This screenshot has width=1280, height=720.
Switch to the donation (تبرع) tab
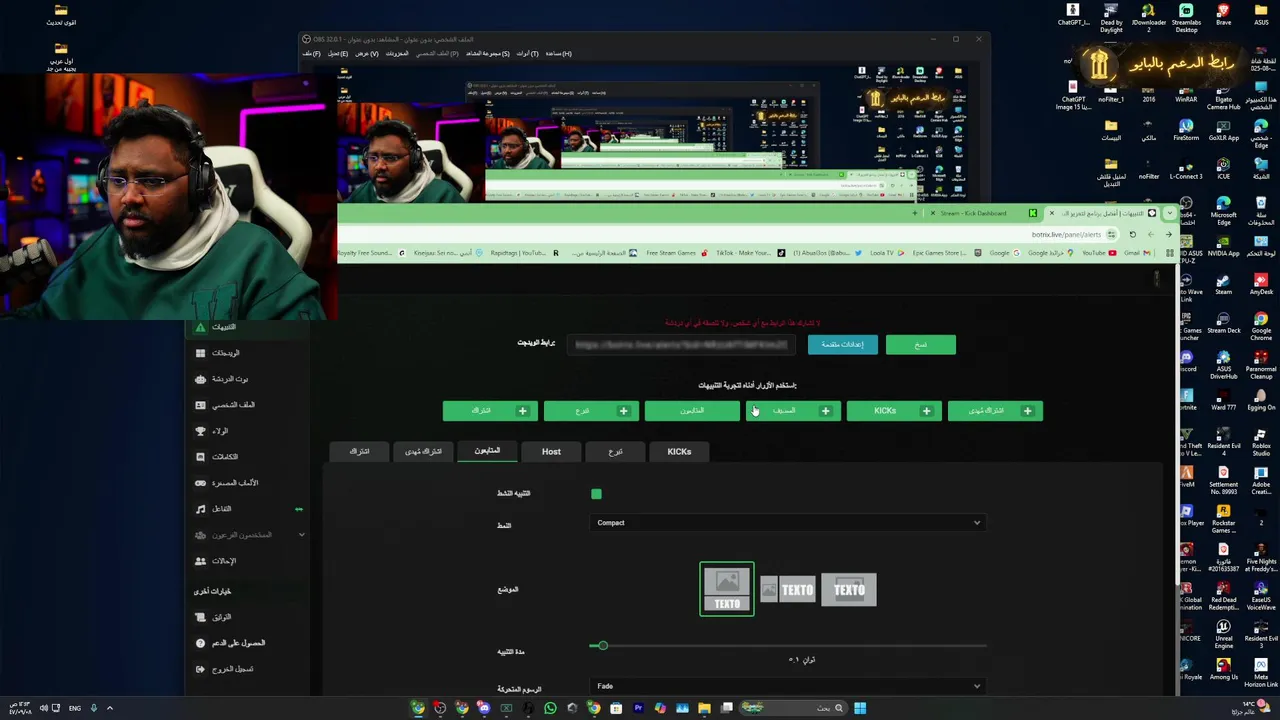click(x=615, y=452)
